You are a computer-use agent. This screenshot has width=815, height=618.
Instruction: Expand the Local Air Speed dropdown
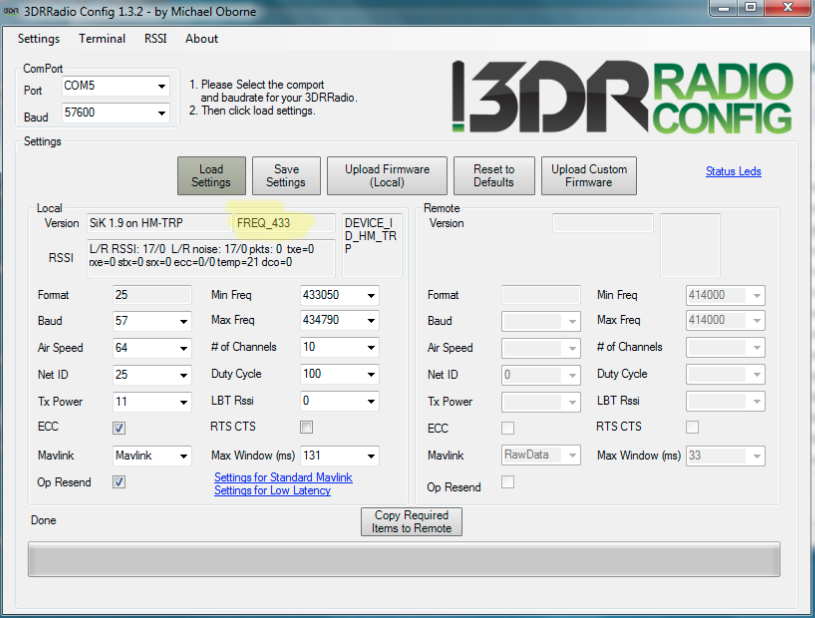(152, 348)
